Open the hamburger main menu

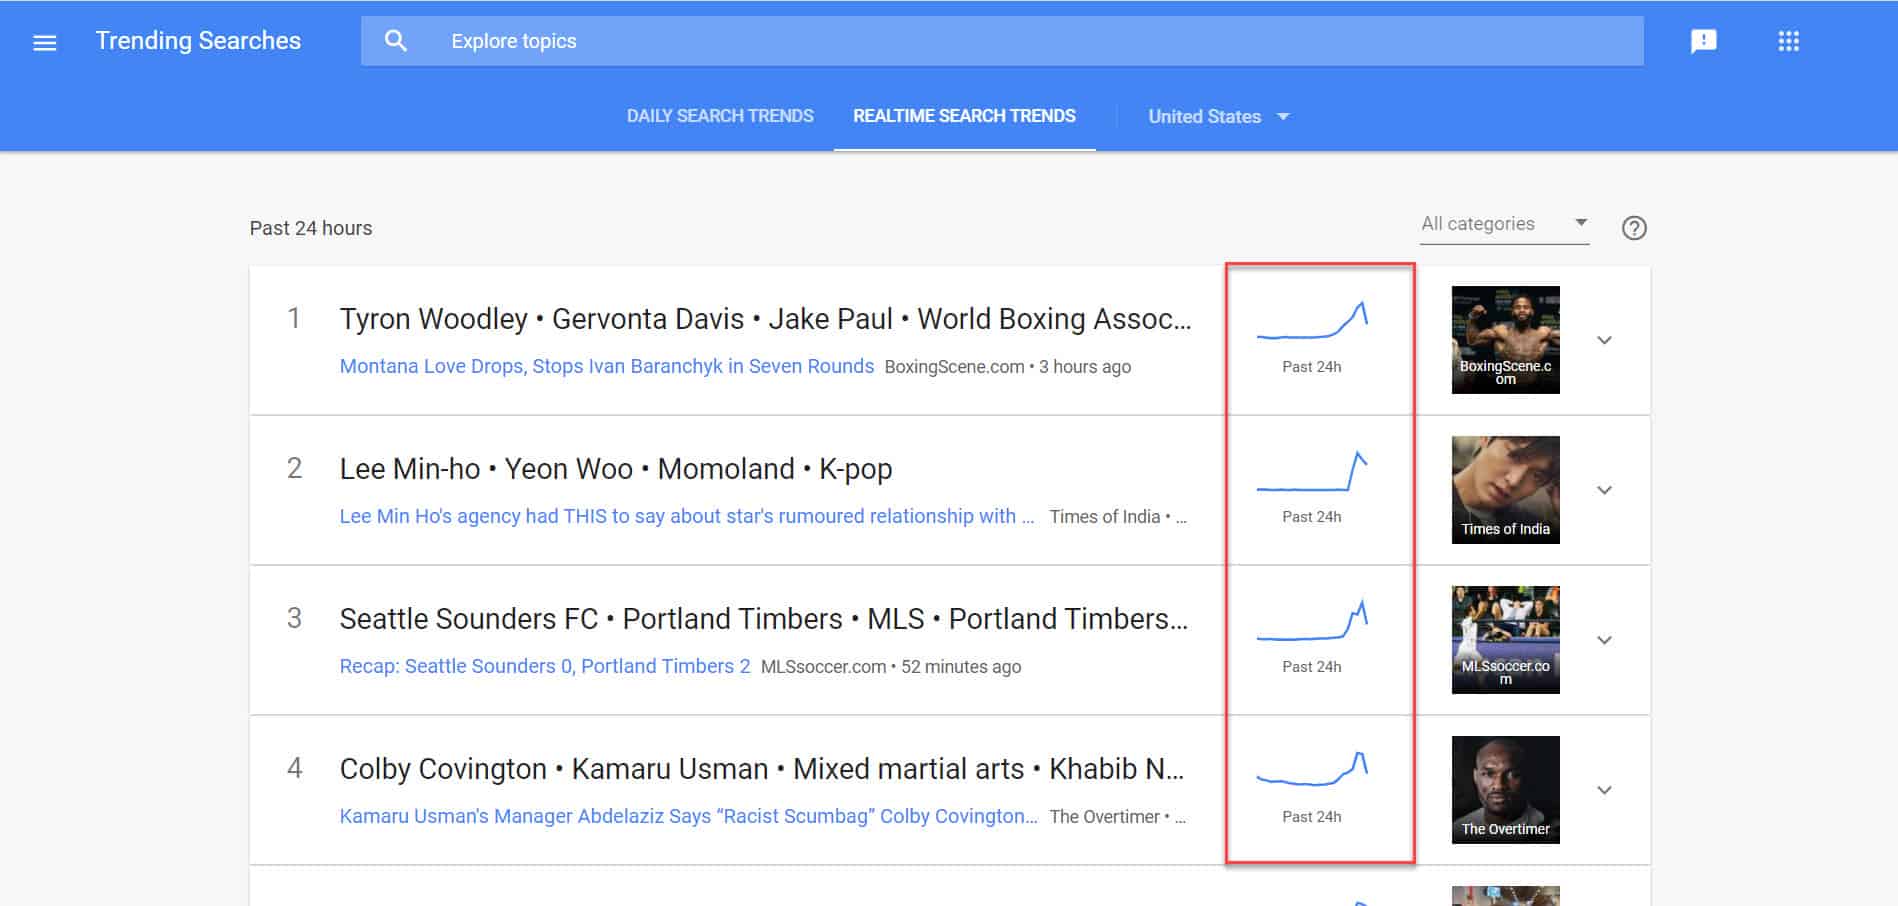tap(45, 42)
